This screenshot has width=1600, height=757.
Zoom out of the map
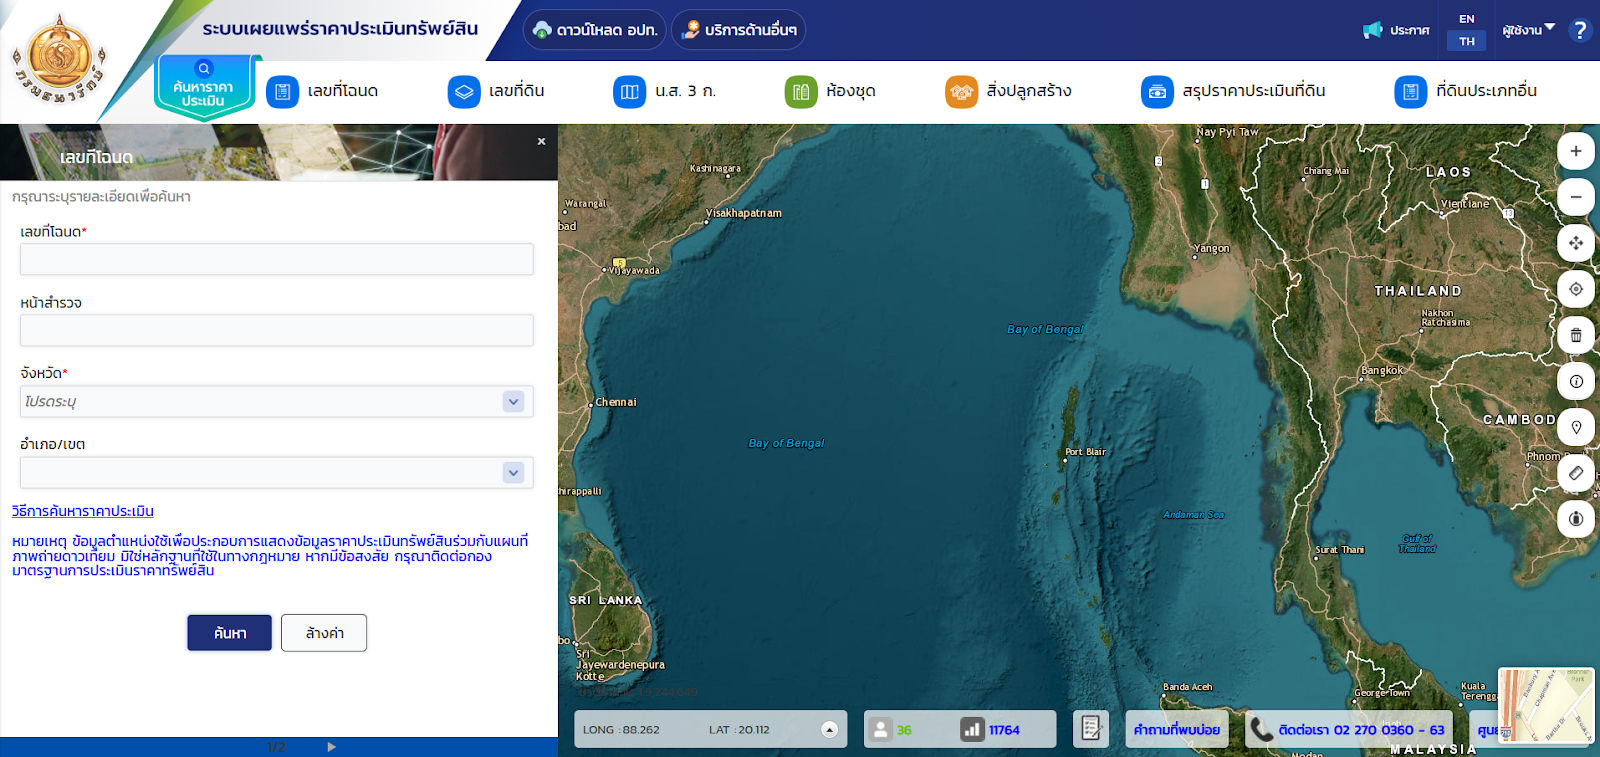[1575, 197]
